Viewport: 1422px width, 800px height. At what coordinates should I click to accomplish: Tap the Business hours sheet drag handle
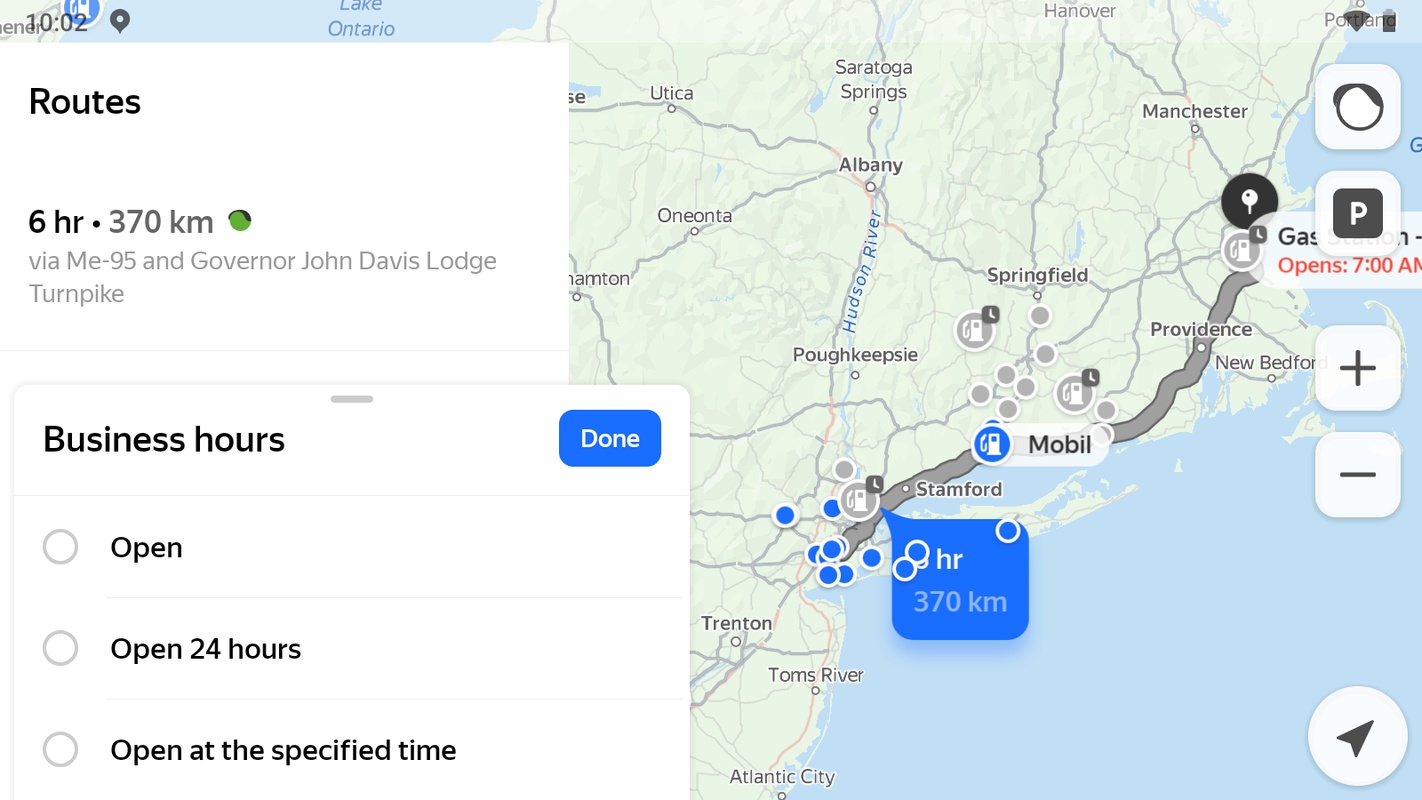(351, 399)
